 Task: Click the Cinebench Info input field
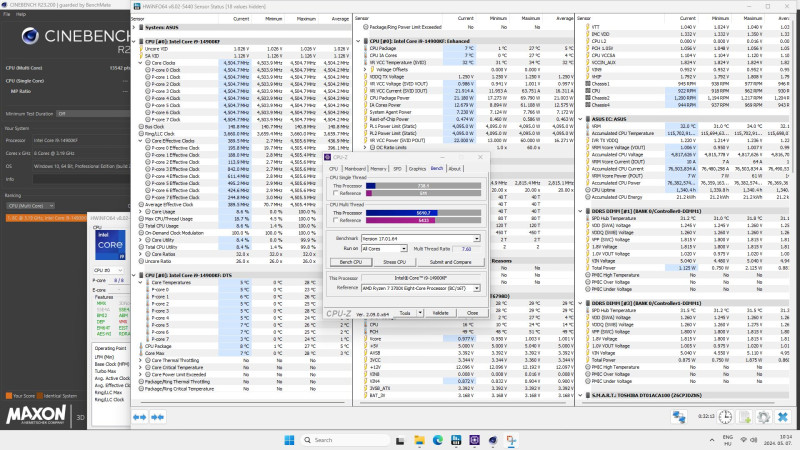point(81,179)
